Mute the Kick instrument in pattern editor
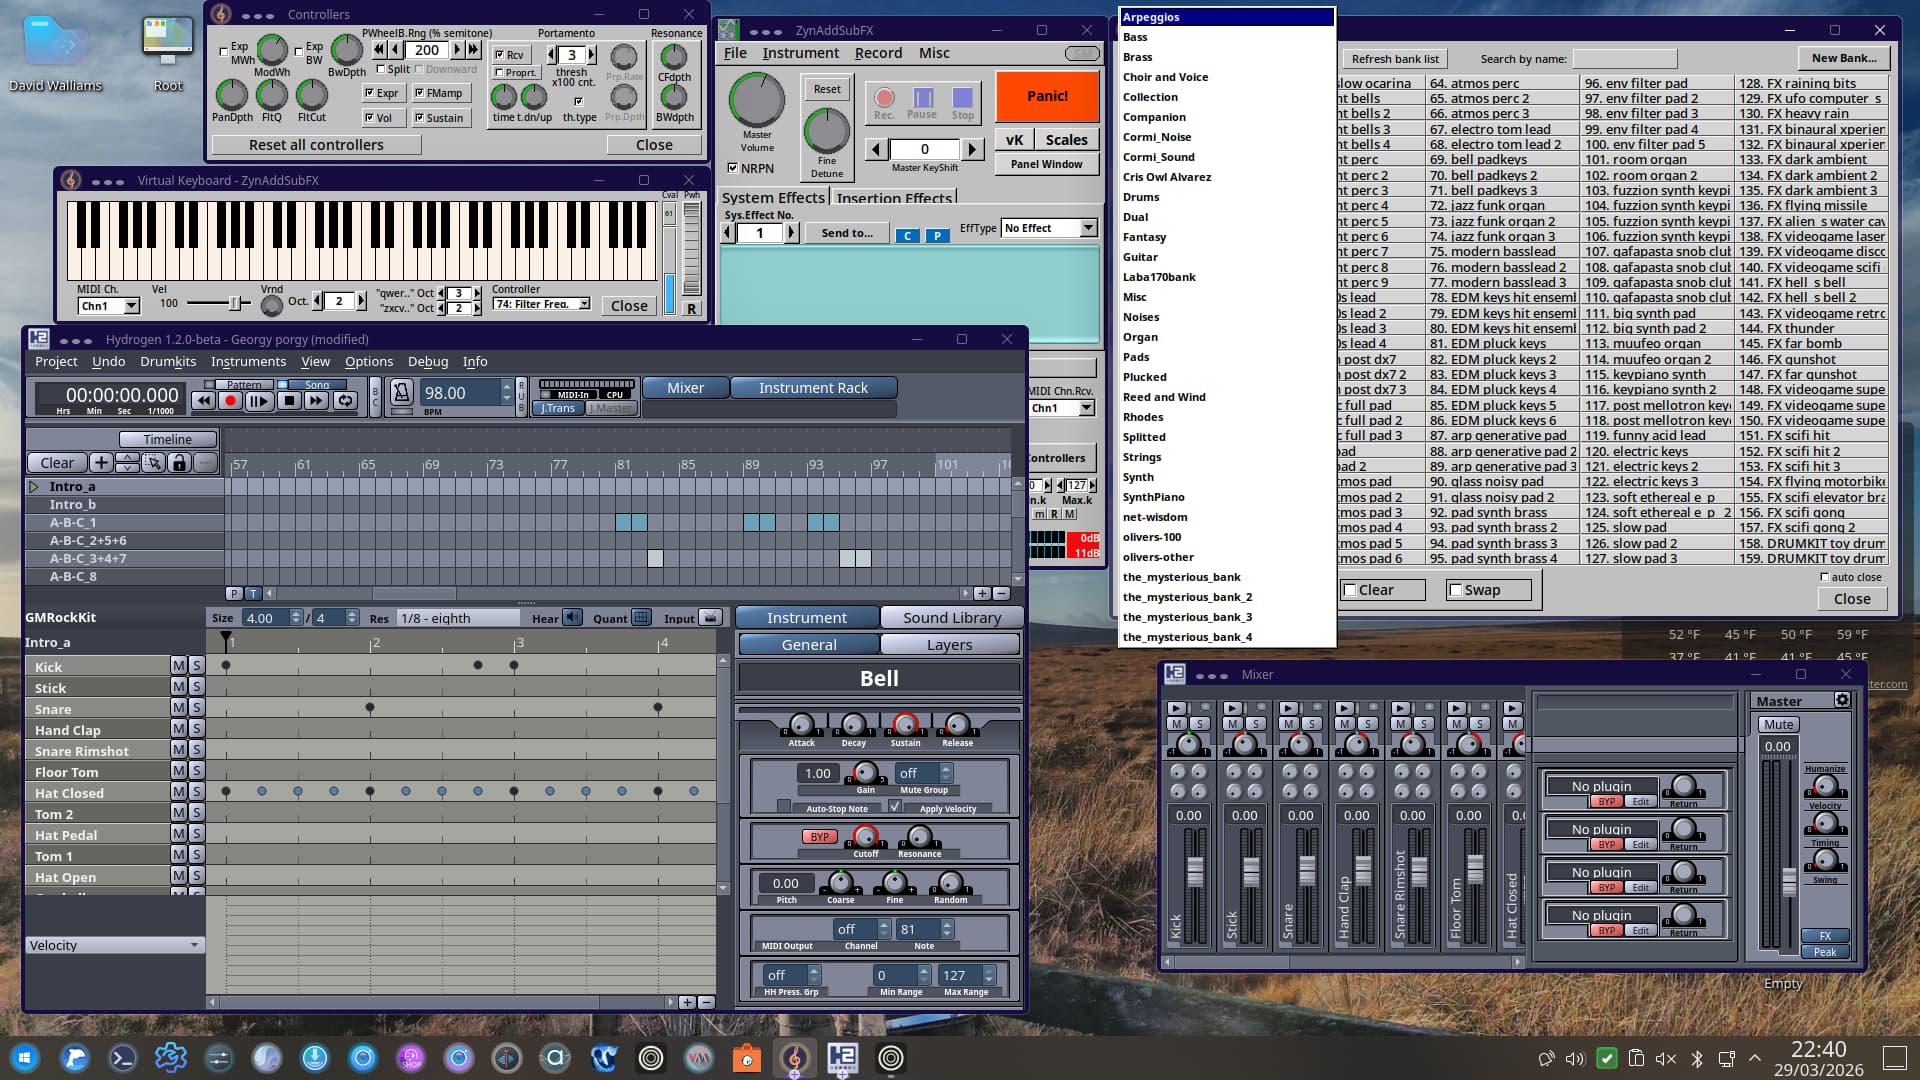 click(178, 666)
